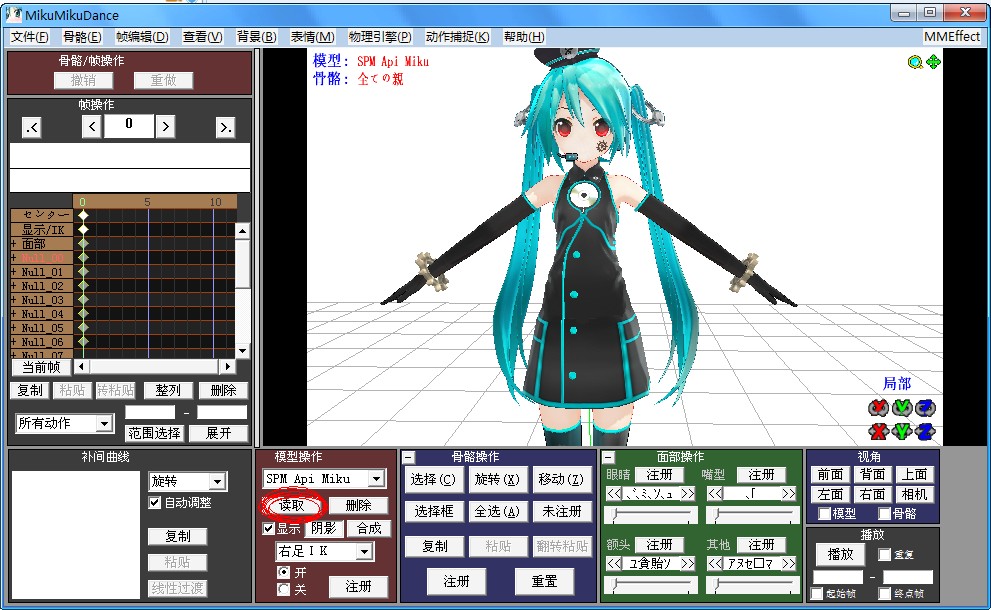Click the 播放 play button
Image resolution: width=991 pixels, height=610 pixels.
pos(841,554)
